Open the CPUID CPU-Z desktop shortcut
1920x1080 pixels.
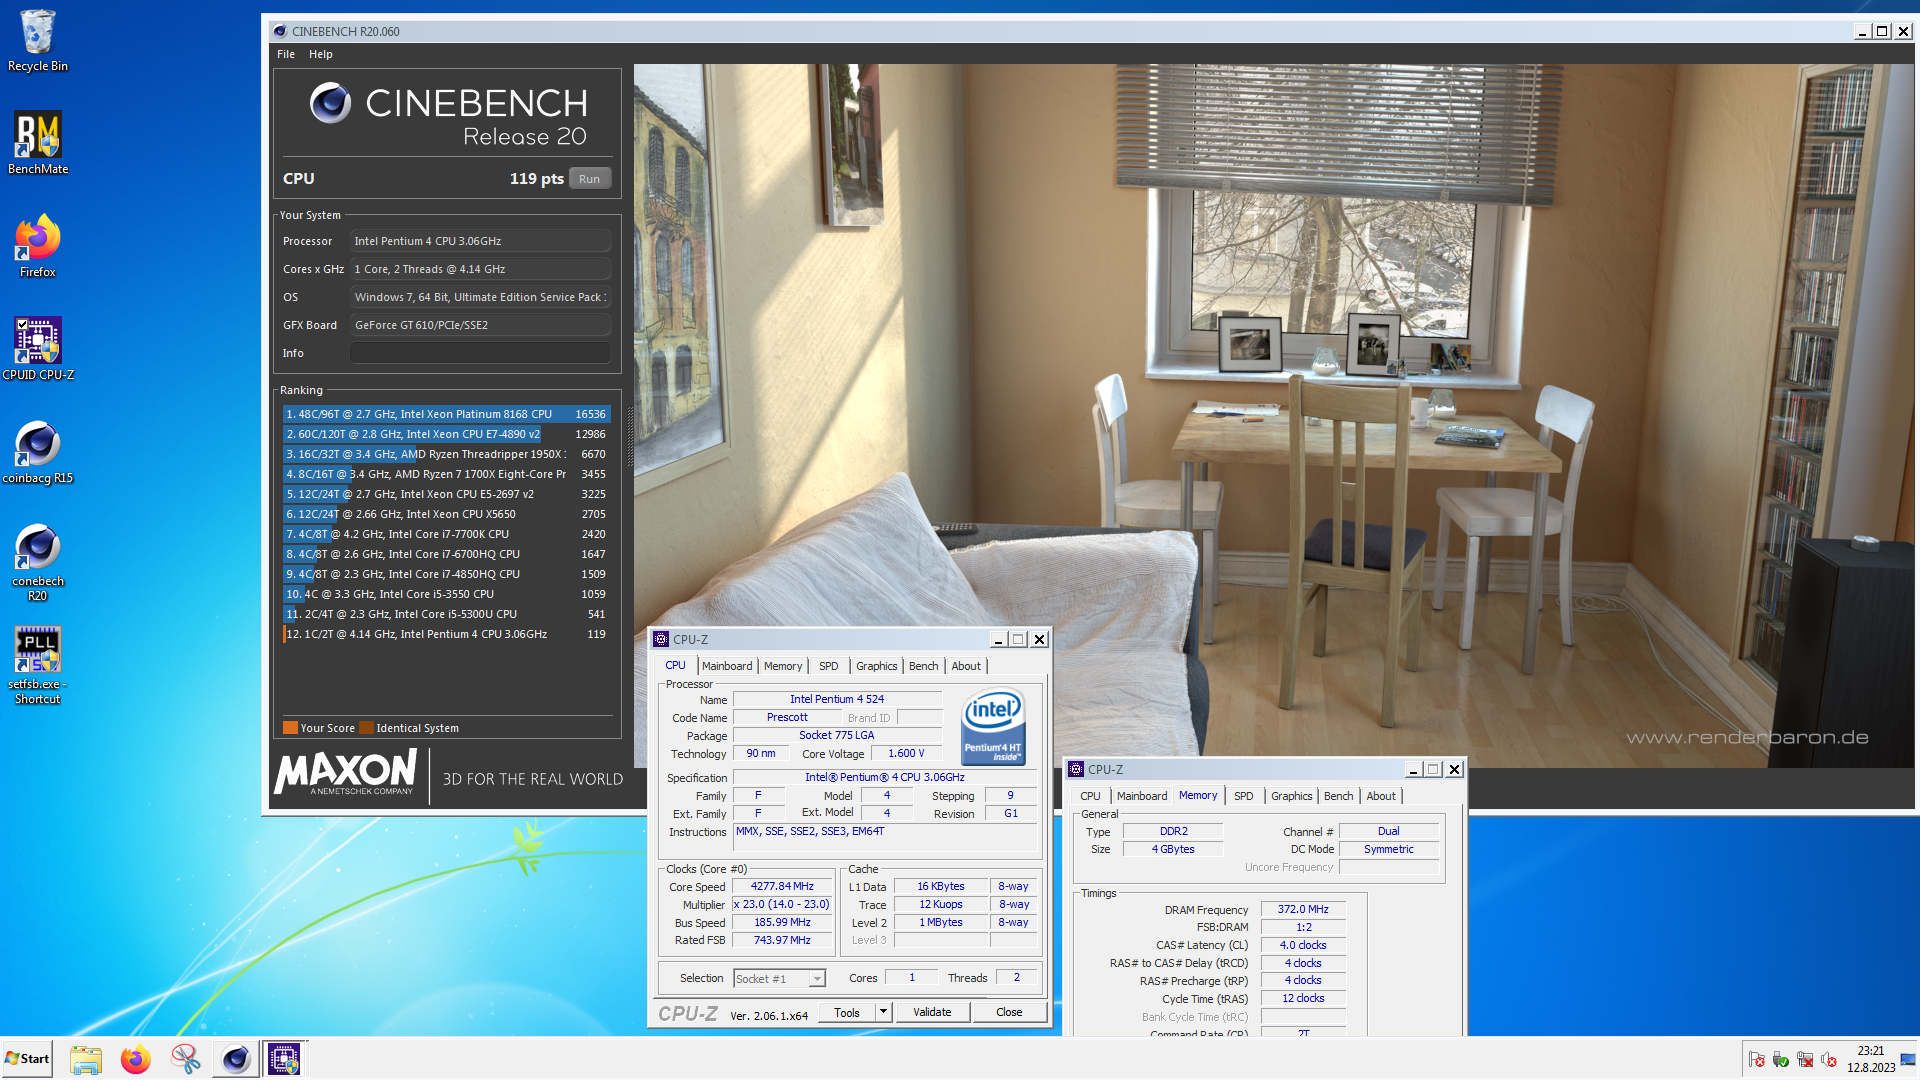tap(38, 349)
